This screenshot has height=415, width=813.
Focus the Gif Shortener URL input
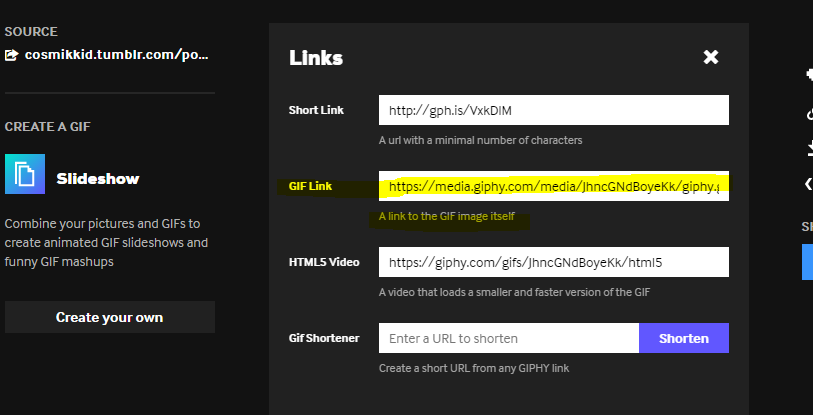coord(509,338)
